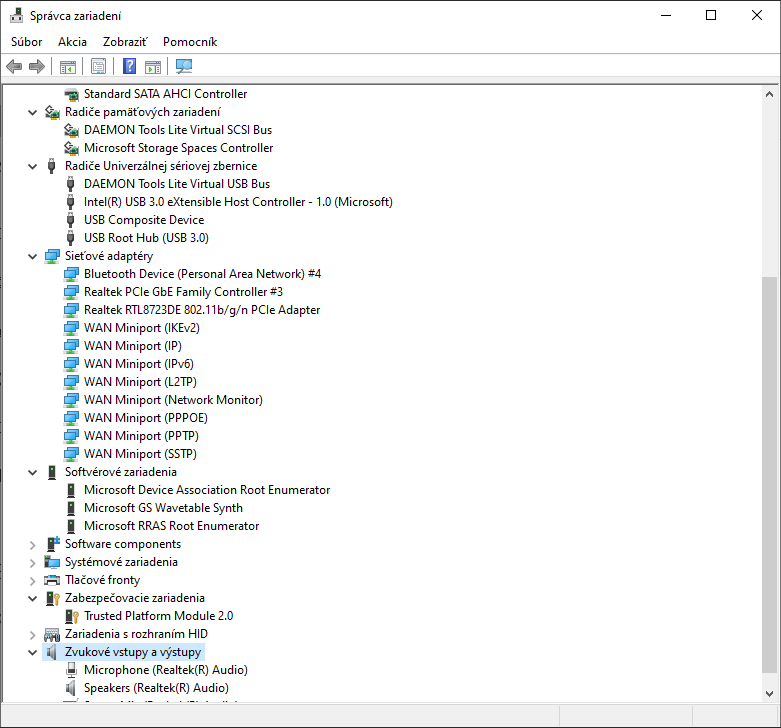
Task: Click the blue Help question mark icon
Action: tap(129, 67)
